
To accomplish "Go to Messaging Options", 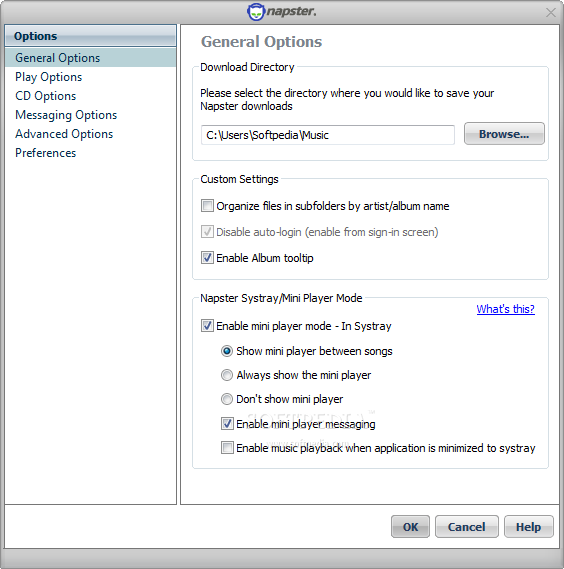I will coord(66,115).
